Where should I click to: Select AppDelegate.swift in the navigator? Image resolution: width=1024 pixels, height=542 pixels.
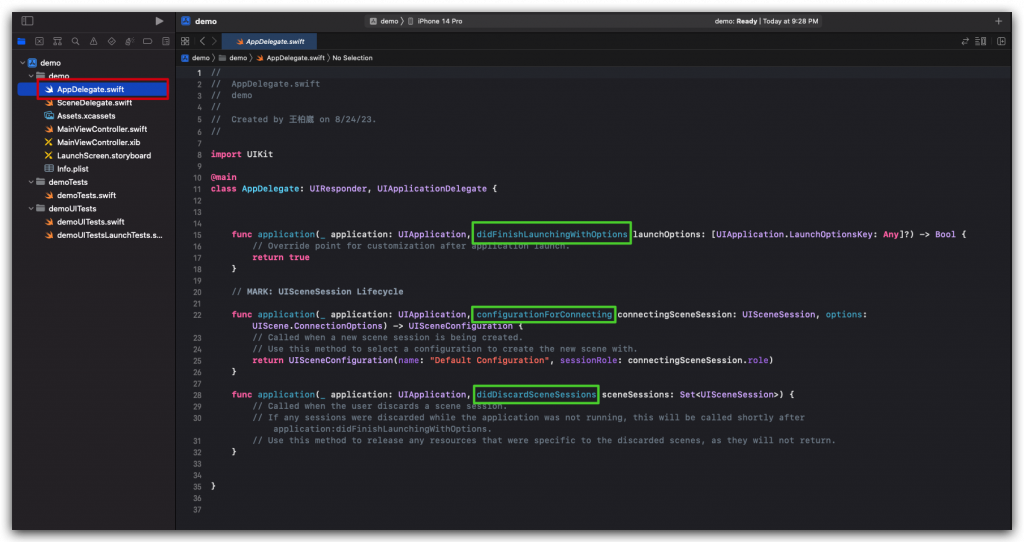[x=93, y=89]
